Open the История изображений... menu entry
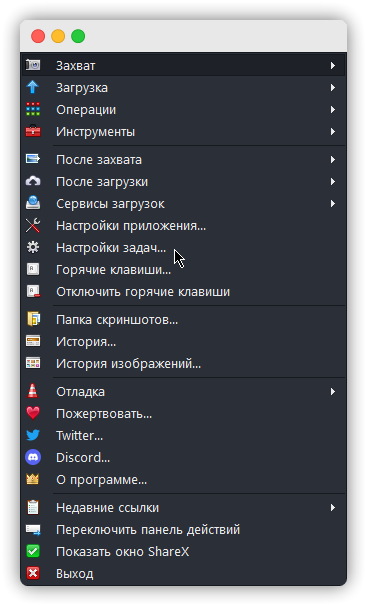Screen dimensions: 367x606 (128, 364)
